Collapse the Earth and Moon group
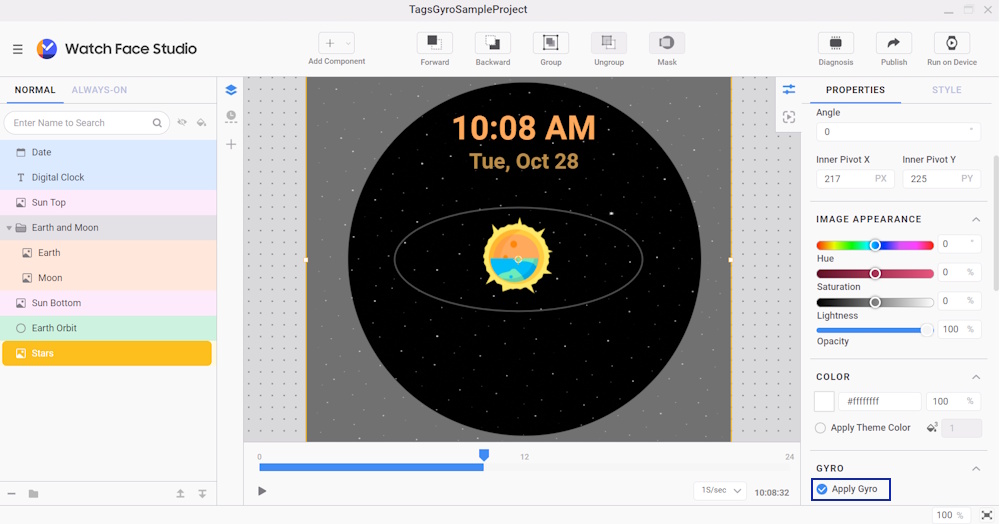1000x524 pixels. tap(9, 228)
